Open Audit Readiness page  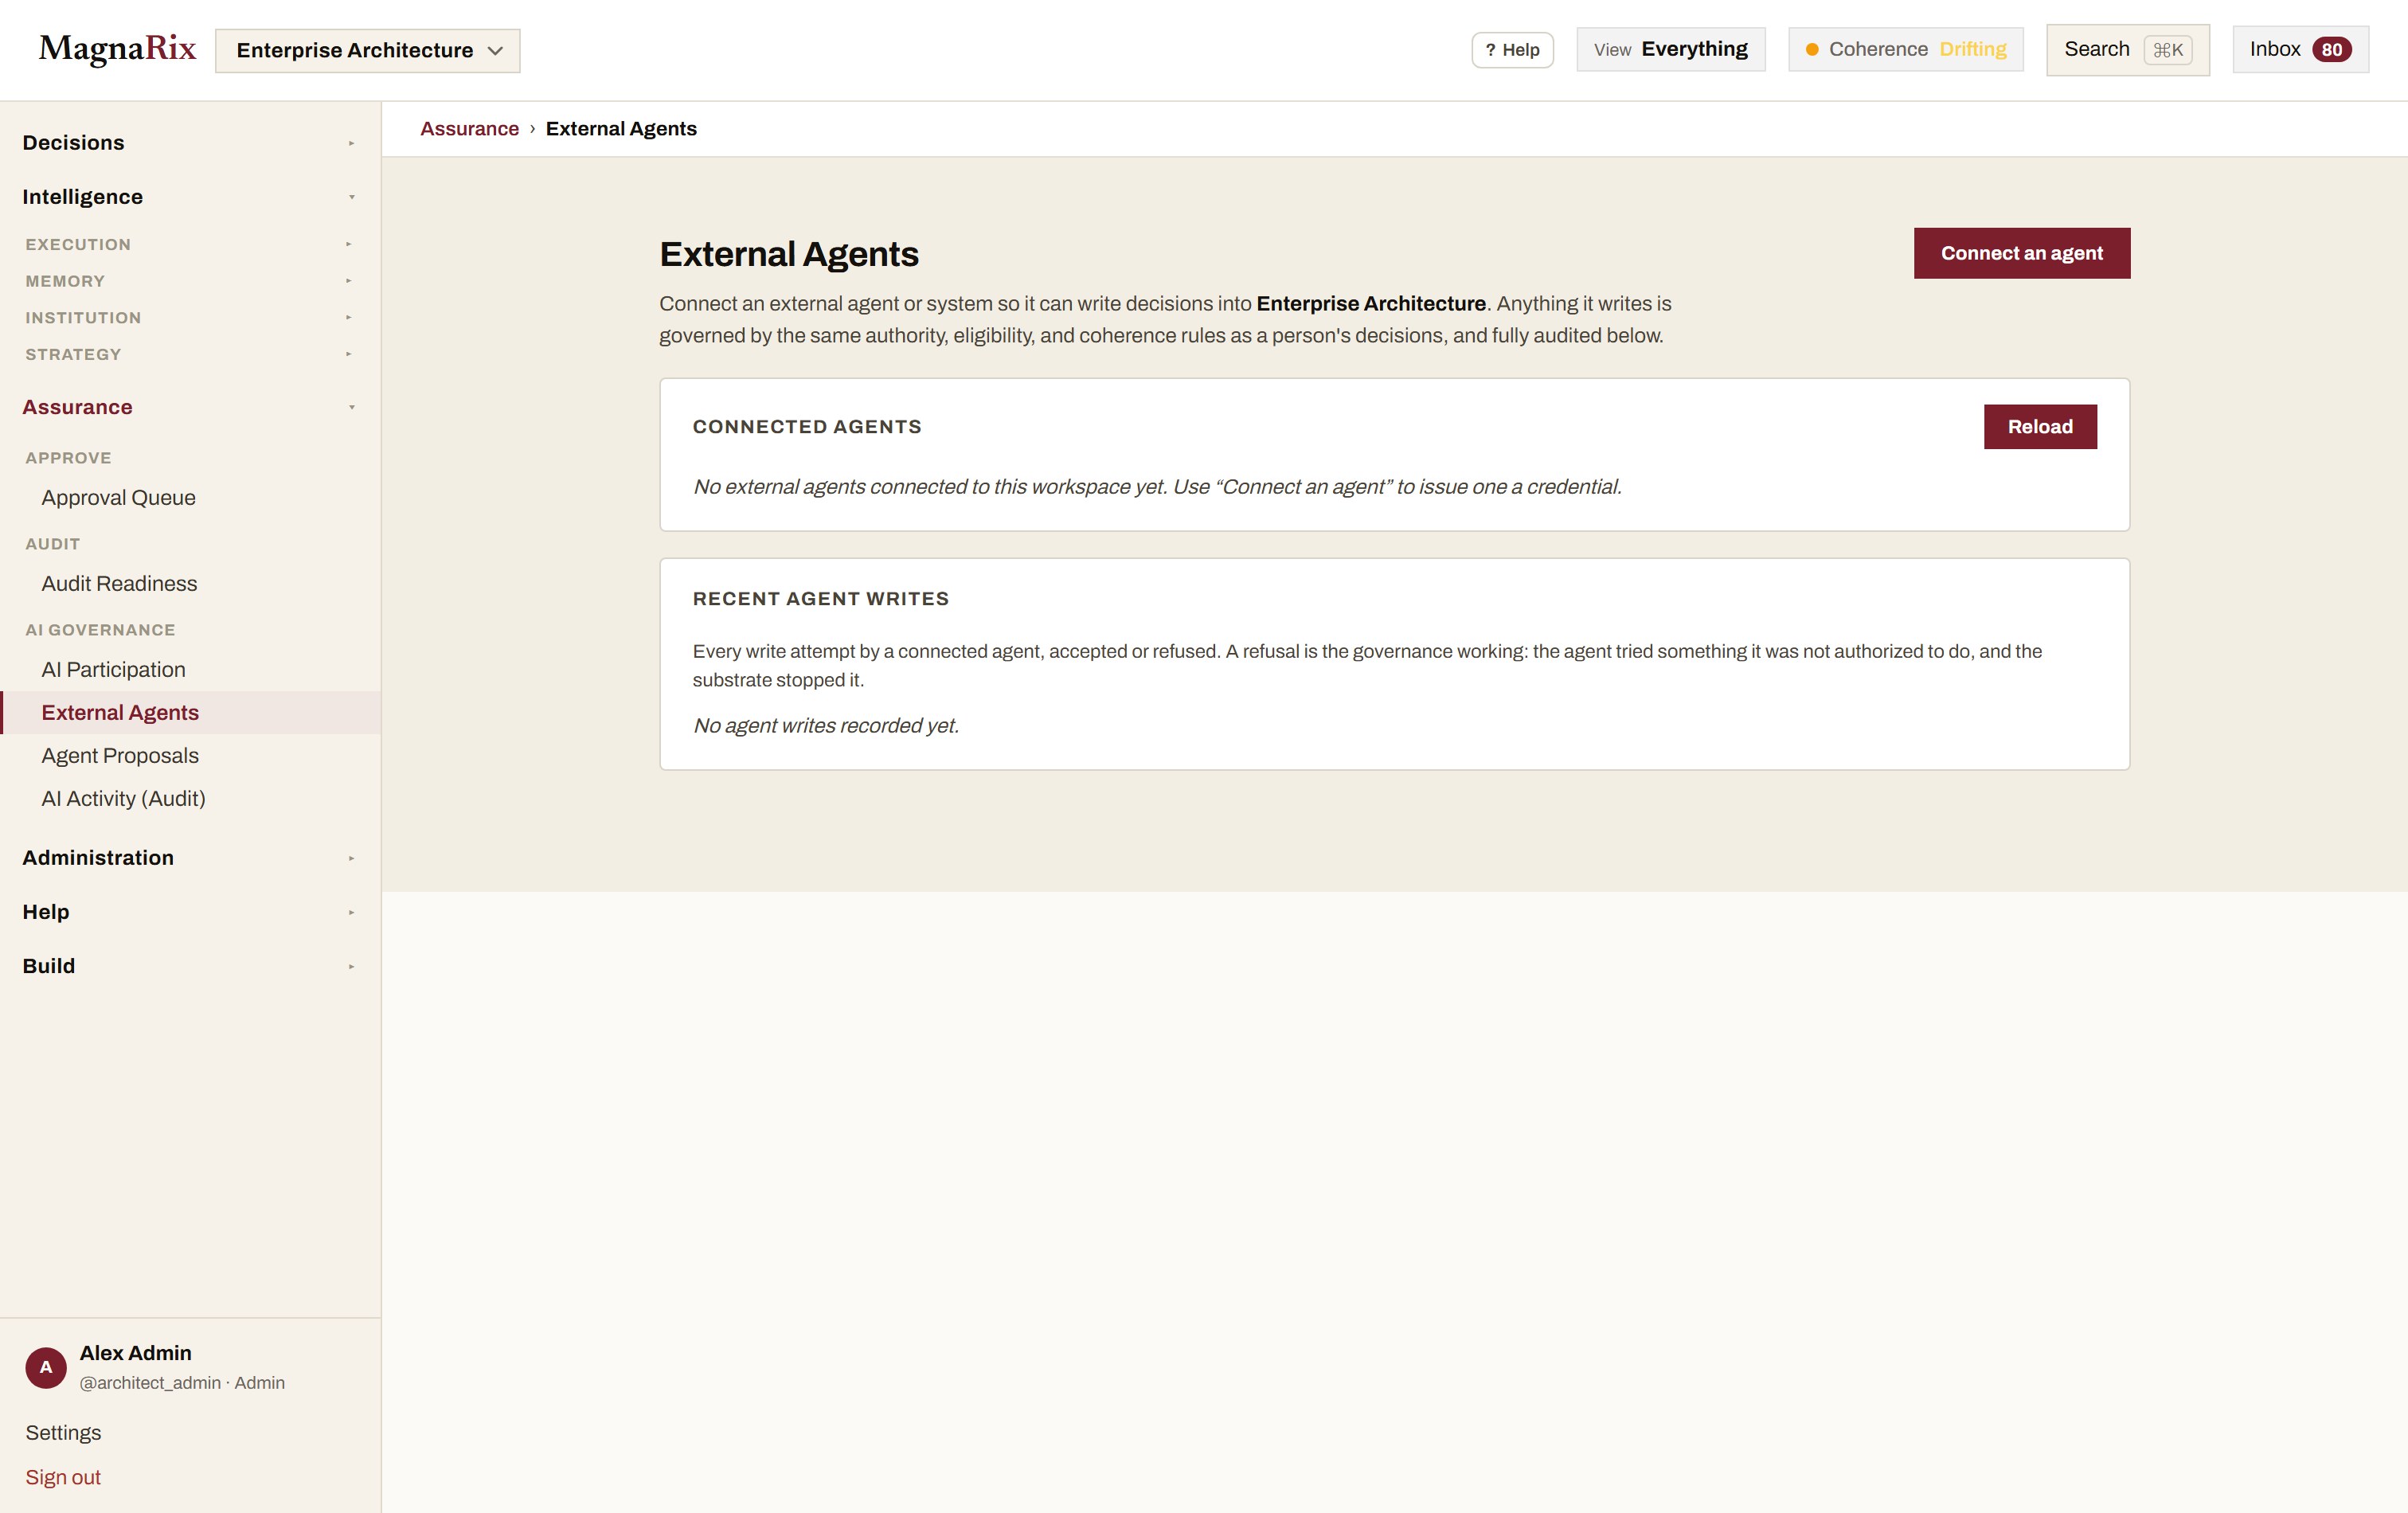click(x=190, y=583)
